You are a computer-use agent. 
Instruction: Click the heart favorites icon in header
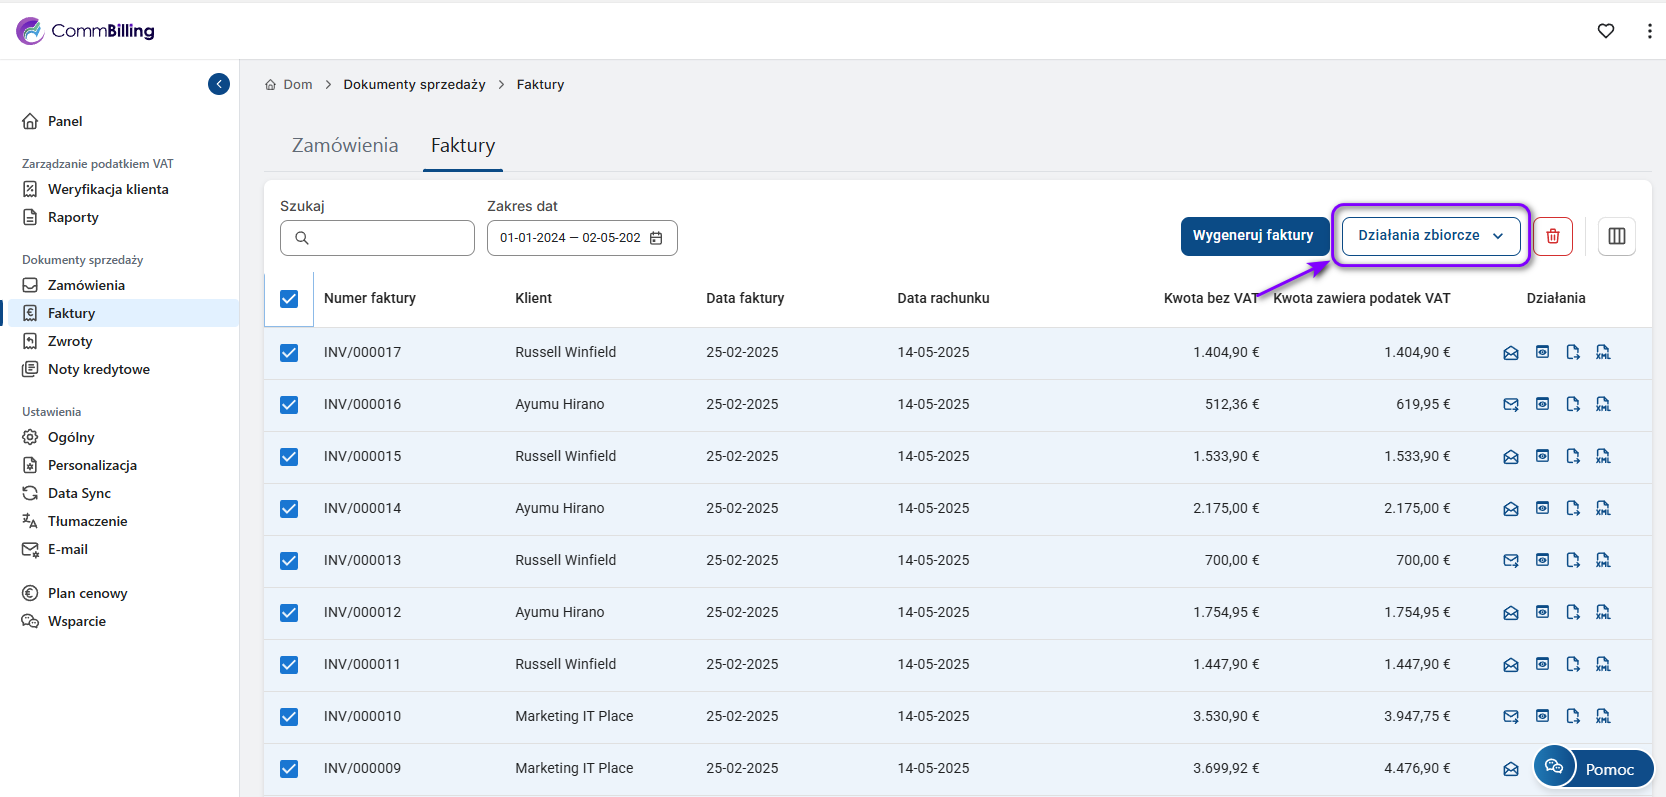coord(1606,31)
